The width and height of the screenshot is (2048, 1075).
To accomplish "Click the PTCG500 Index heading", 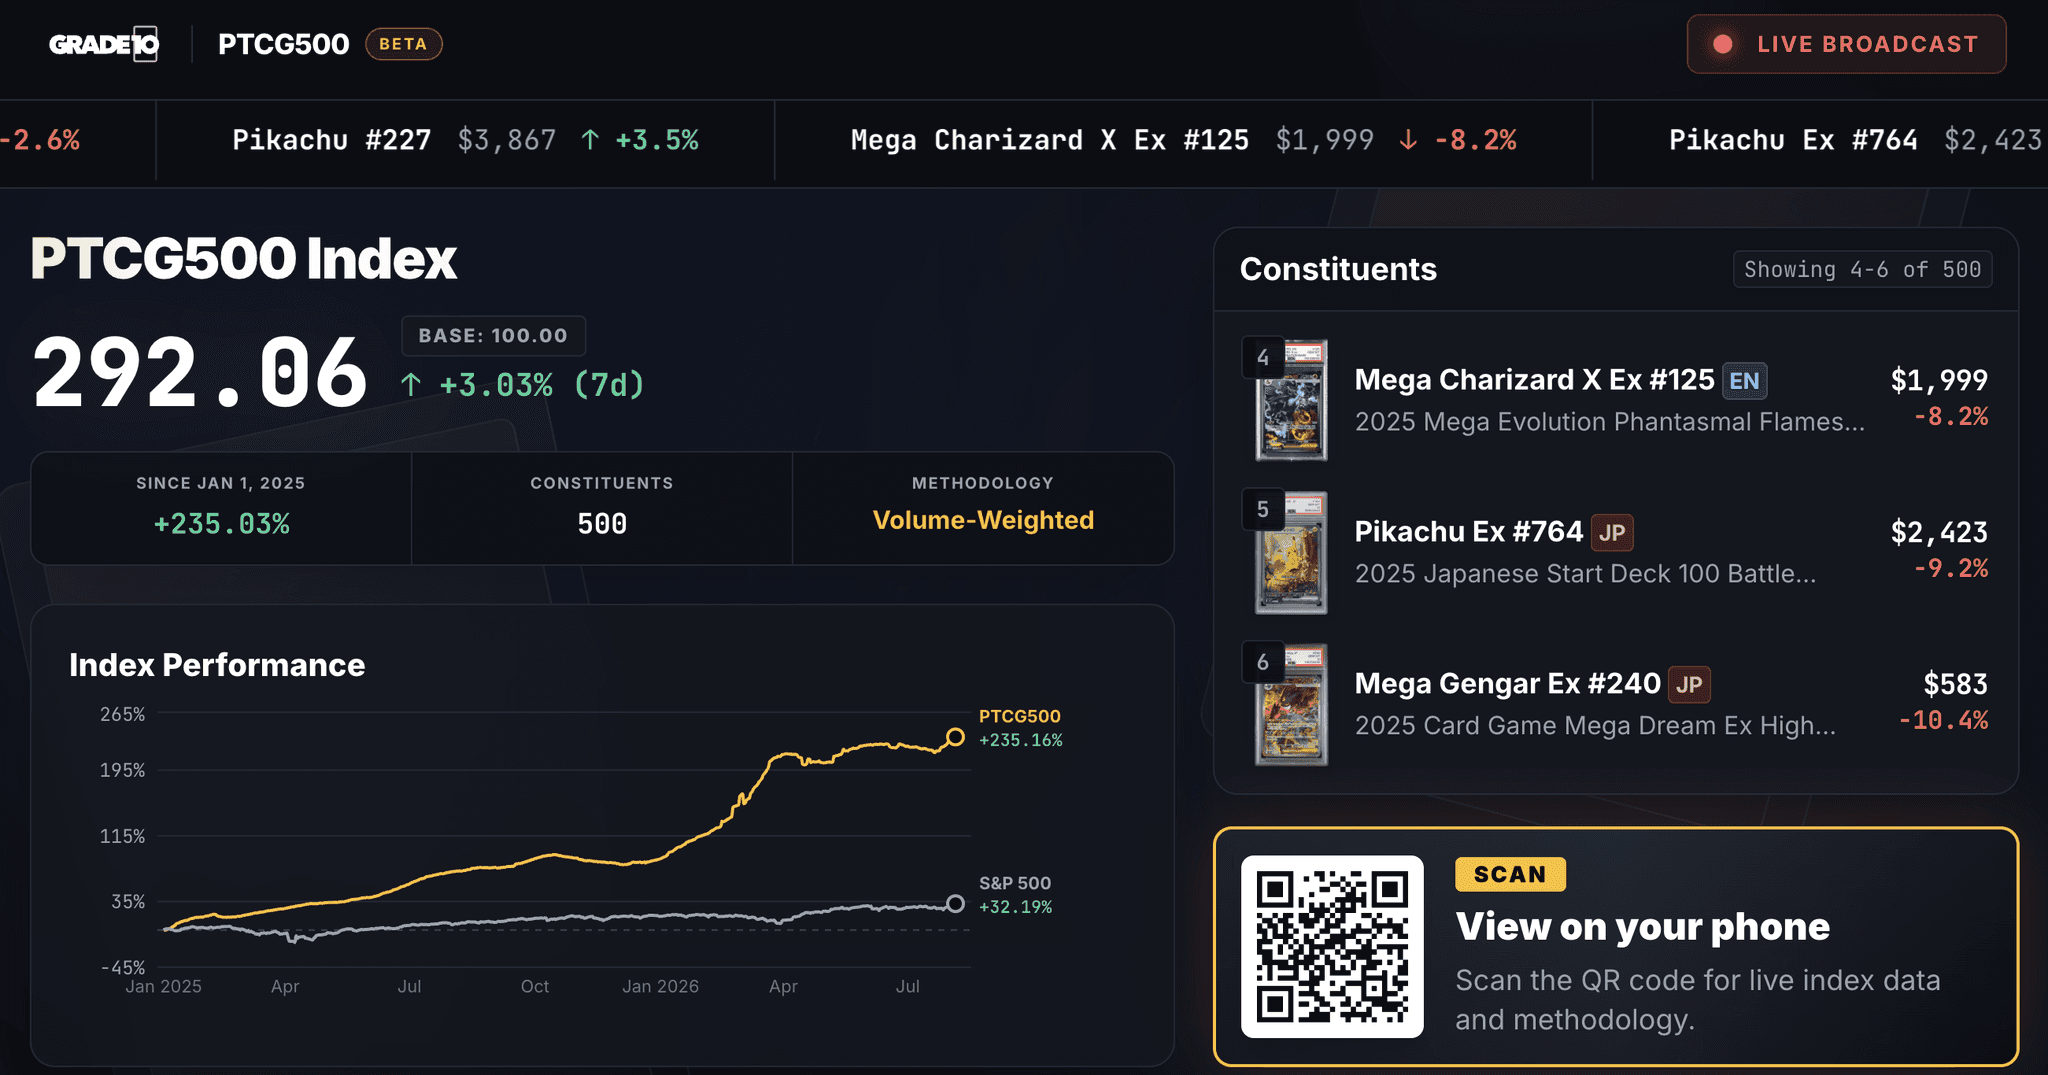I will (244, 259).
